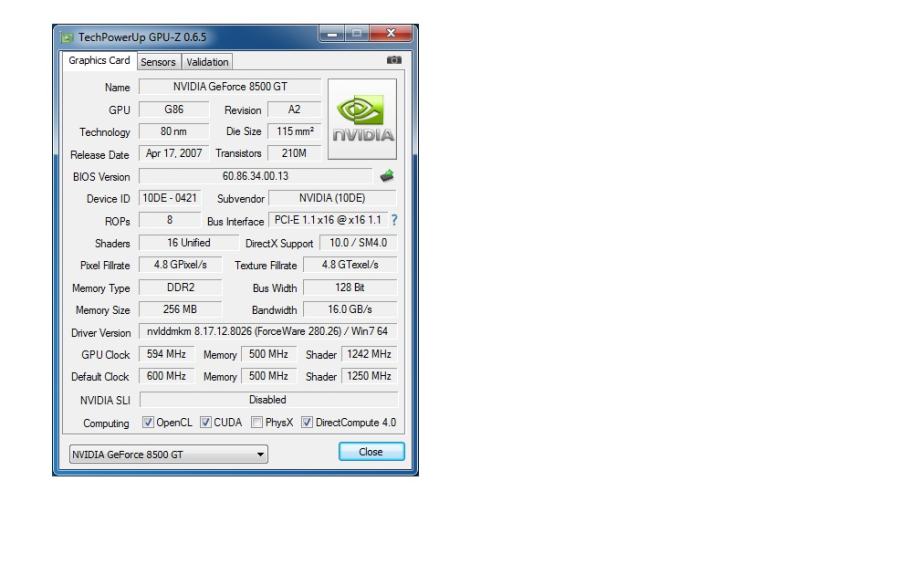920x575 pixels.
Task: Toggle the OpenCL checkbox
Action: 148,422
